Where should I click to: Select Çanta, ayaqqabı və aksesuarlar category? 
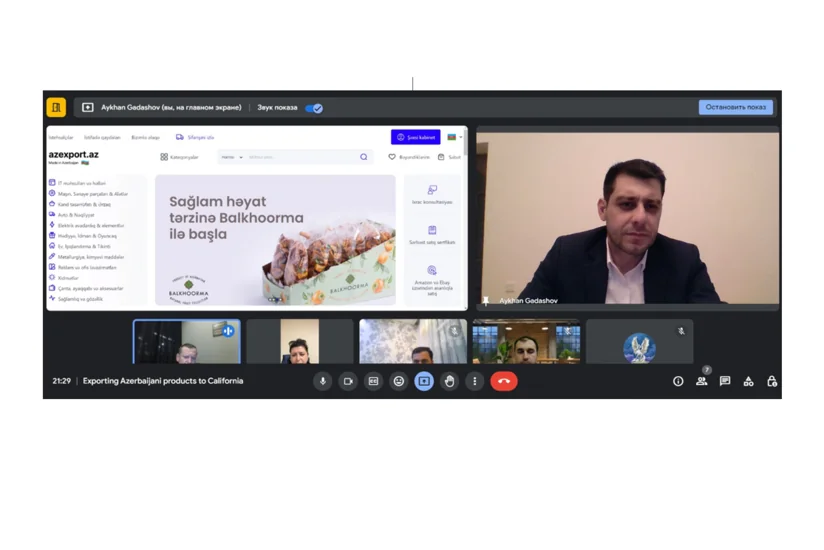[x=86, y=288]
